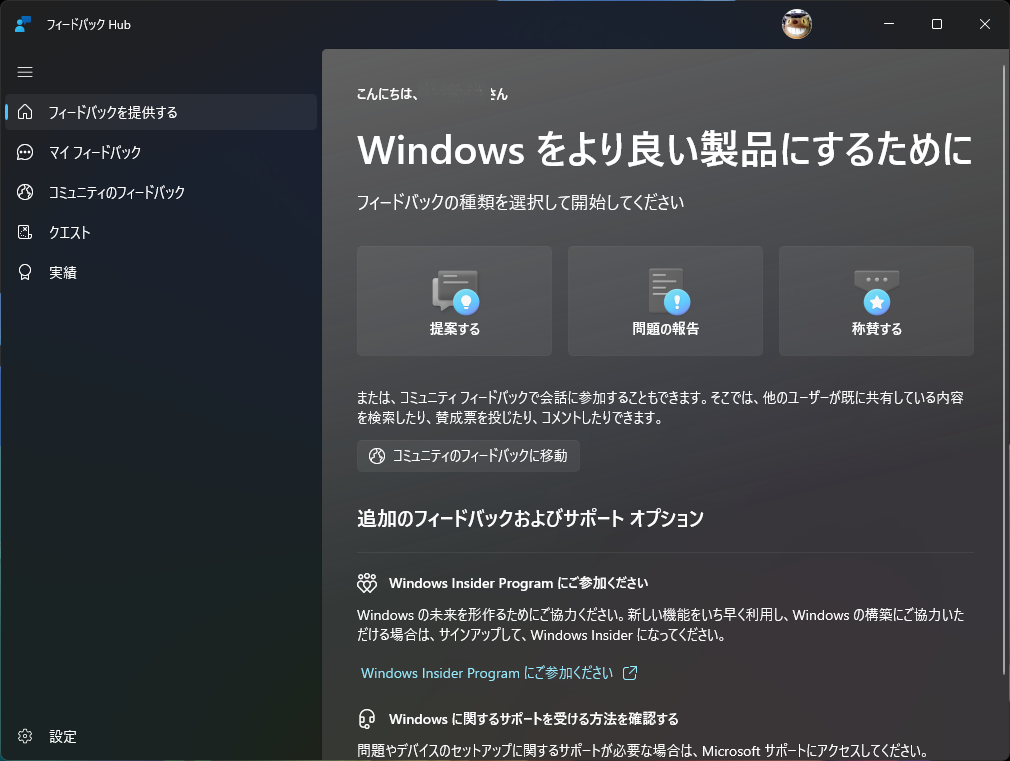Click the headset support icon

(x=367, y=717)
